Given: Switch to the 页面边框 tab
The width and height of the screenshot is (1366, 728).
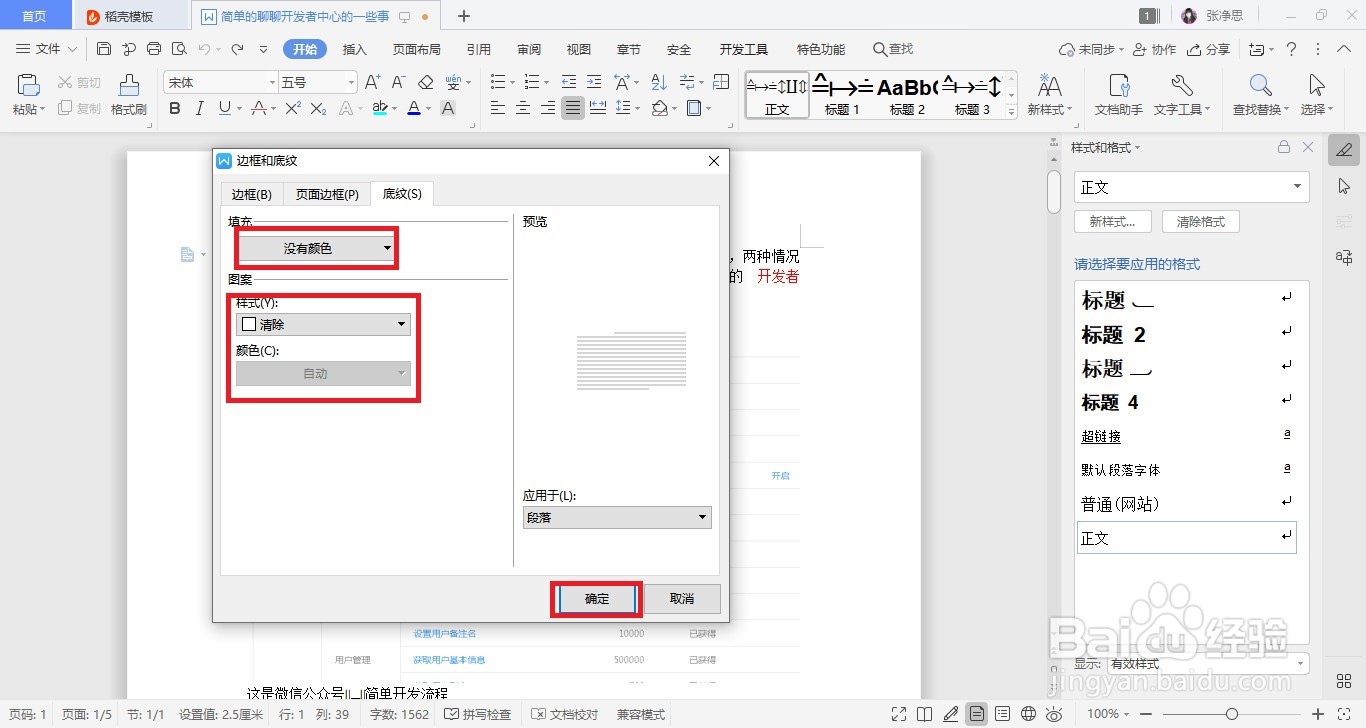Looking at the screenshot, I should coord(326,194).
